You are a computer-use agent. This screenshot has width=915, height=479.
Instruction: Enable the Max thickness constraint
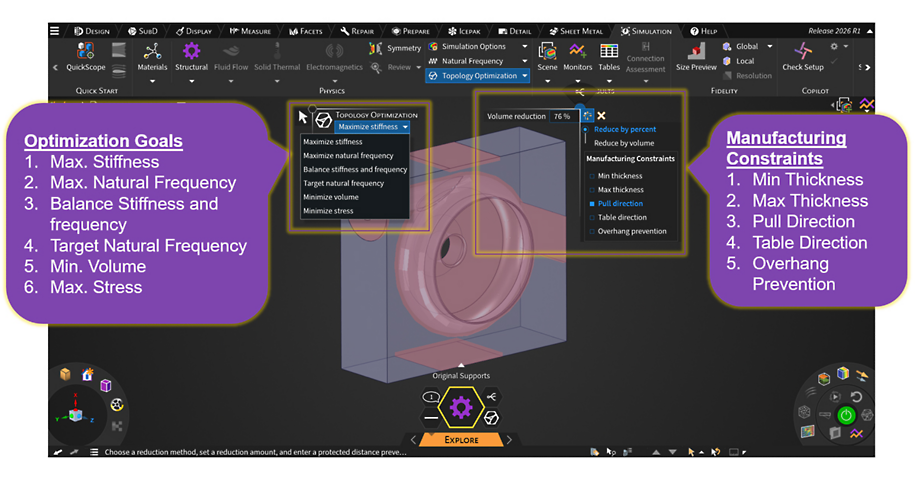592,190
